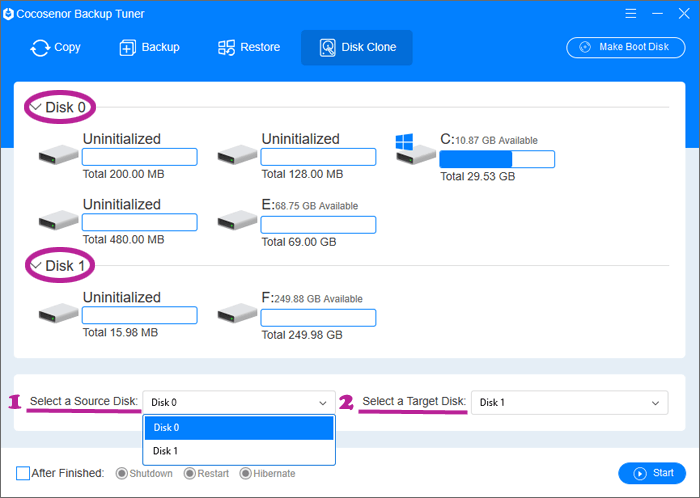
Task: Click the 'Total 69.00 GB' text
Action: tap(299, 242)
